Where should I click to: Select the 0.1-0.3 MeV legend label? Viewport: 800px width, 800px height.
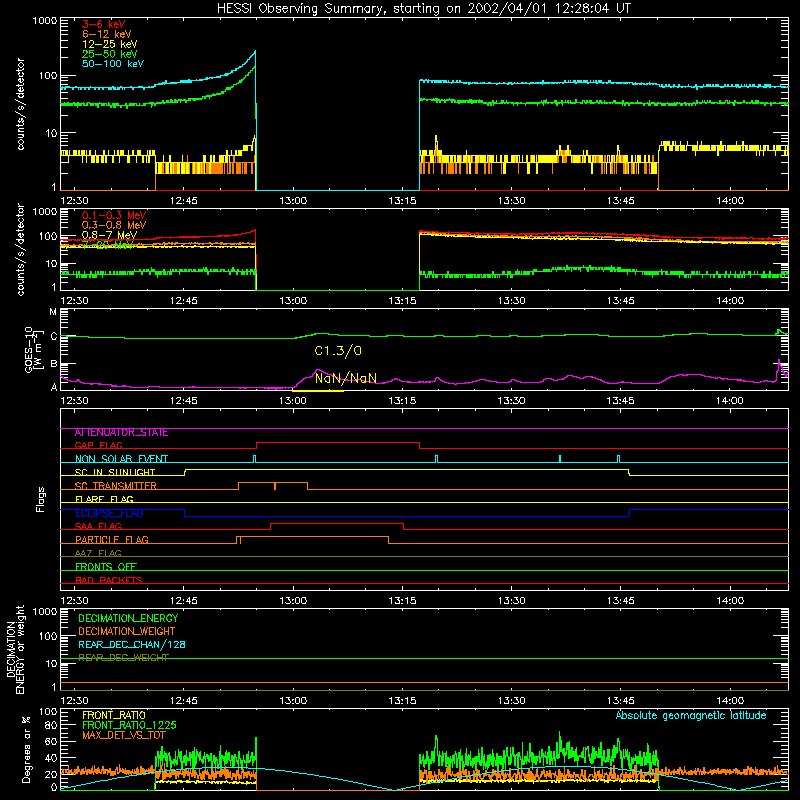click(x=114, y=215)
